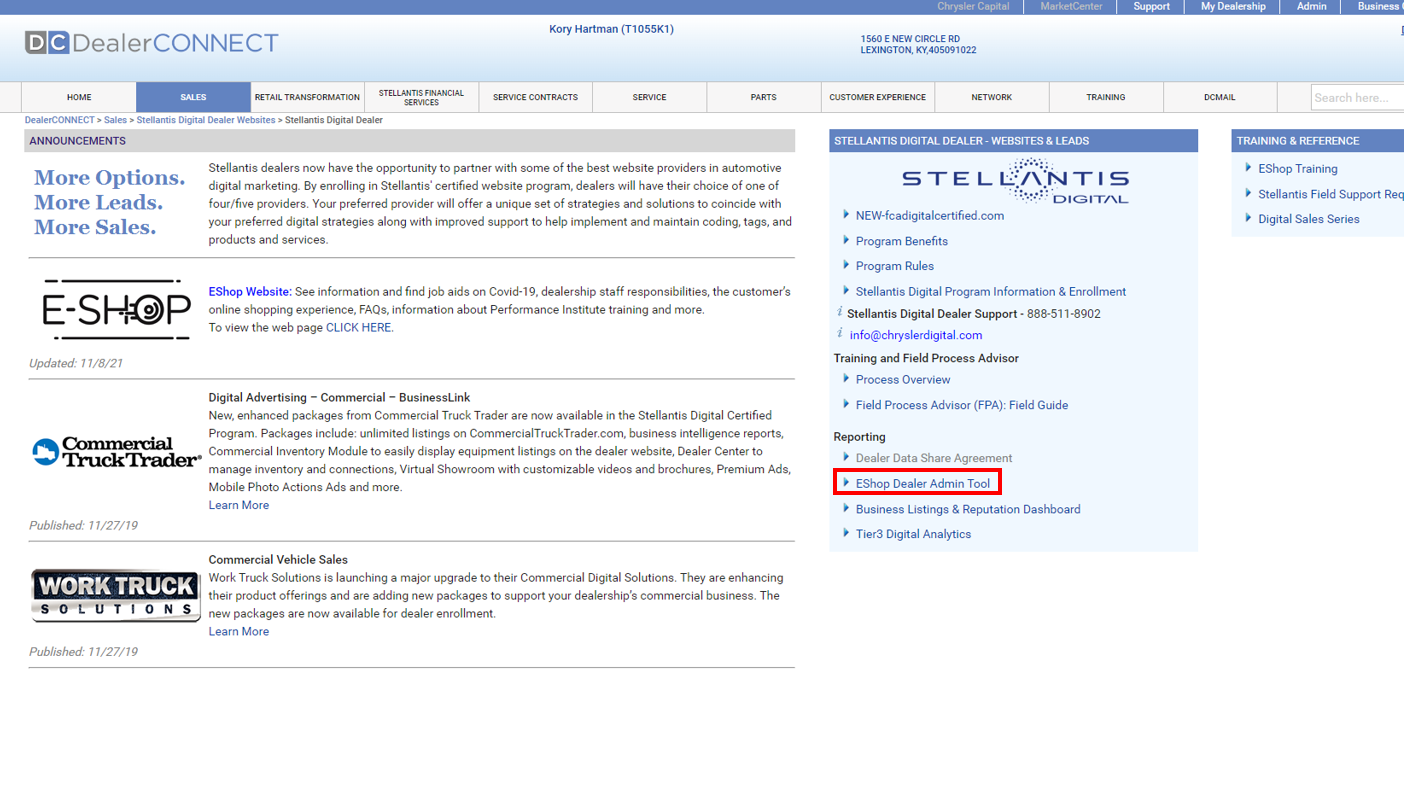This screenshot has height=789, width=1408.
Task: Open Field Process Advisor (FPA): Field Guide
Action: 961,405
